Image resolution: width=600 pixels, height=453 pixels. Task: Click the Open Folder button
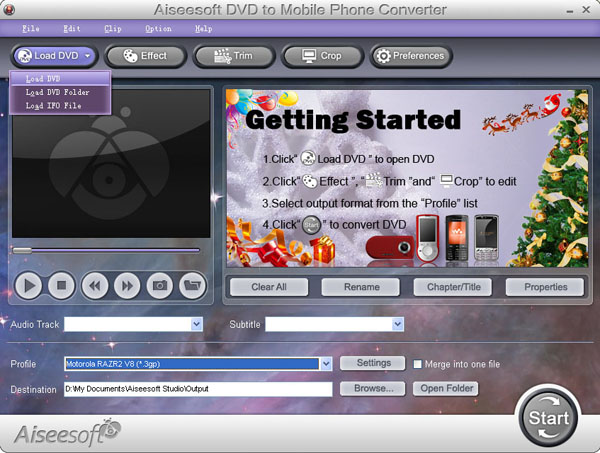coord(446,389)
